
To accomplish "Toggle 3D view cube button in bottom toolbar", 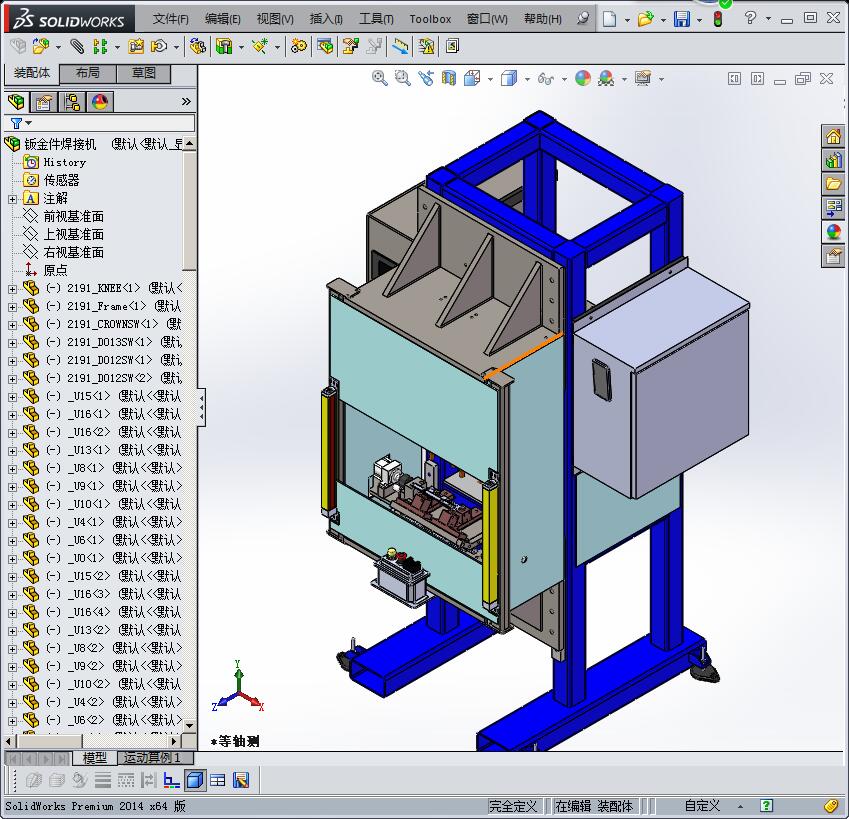I will pyautogui.click(x=194, y=780).
